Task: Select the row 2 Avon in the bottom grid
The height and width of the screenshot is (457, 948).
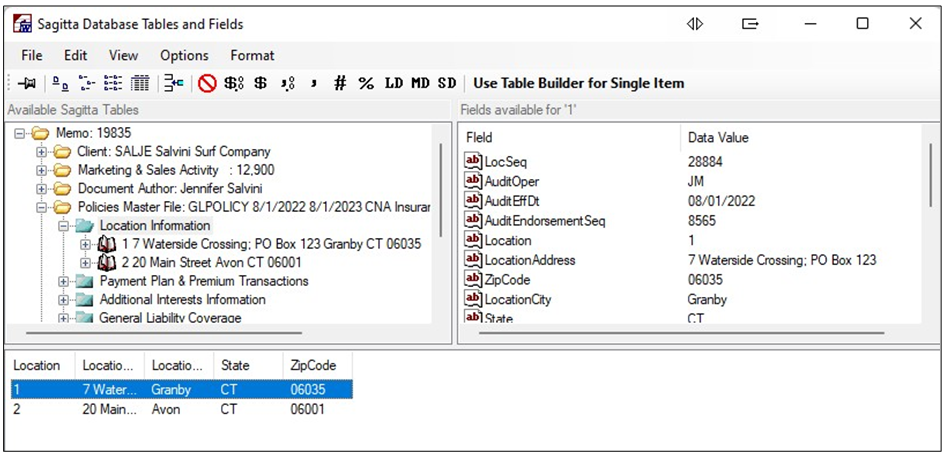Action: click(181, 410)
